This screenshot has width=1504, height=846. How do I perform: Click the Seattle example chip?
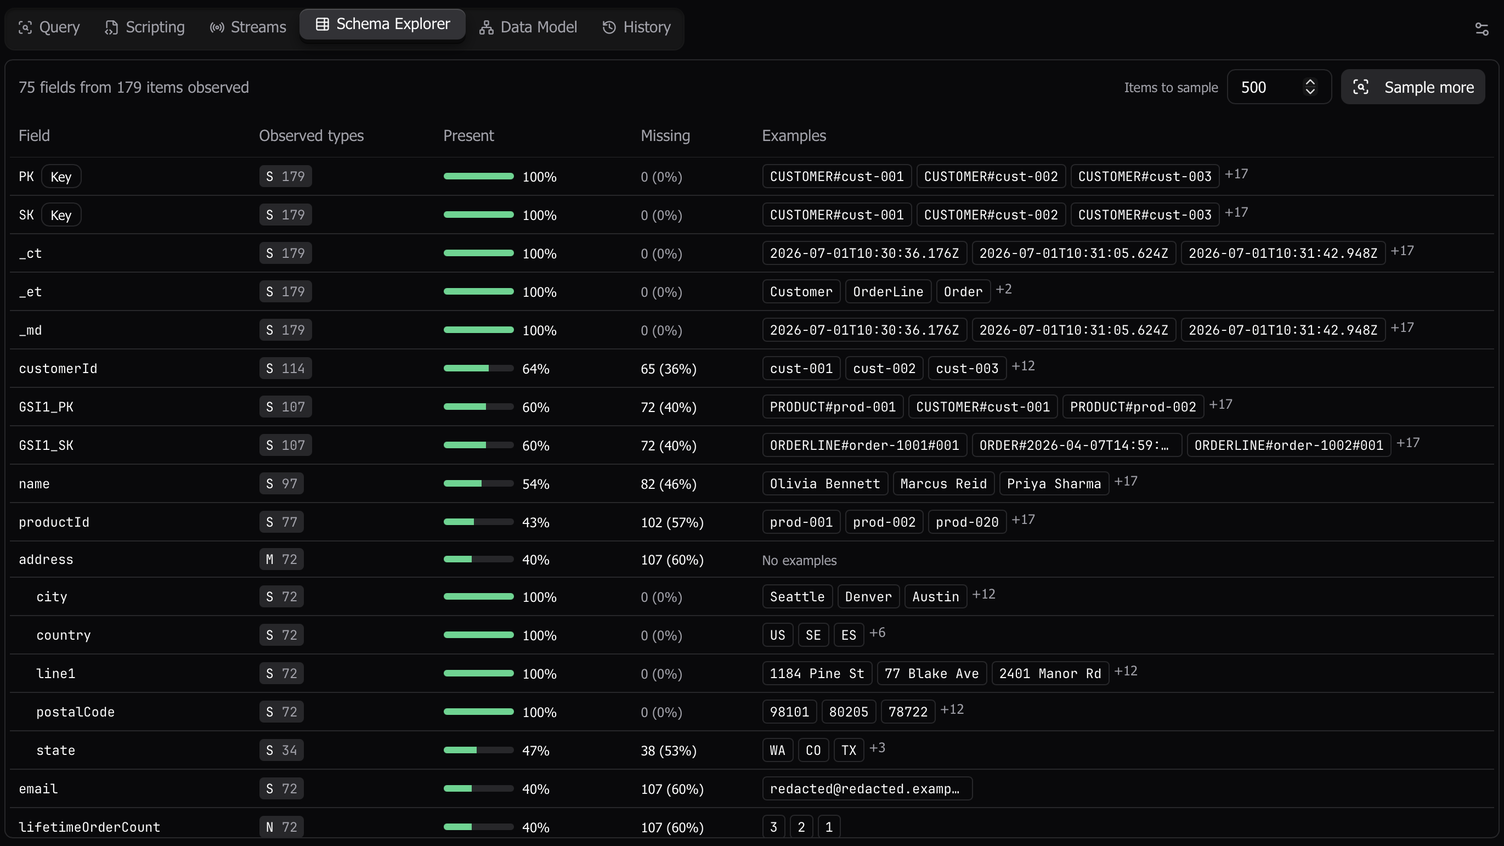797,597
